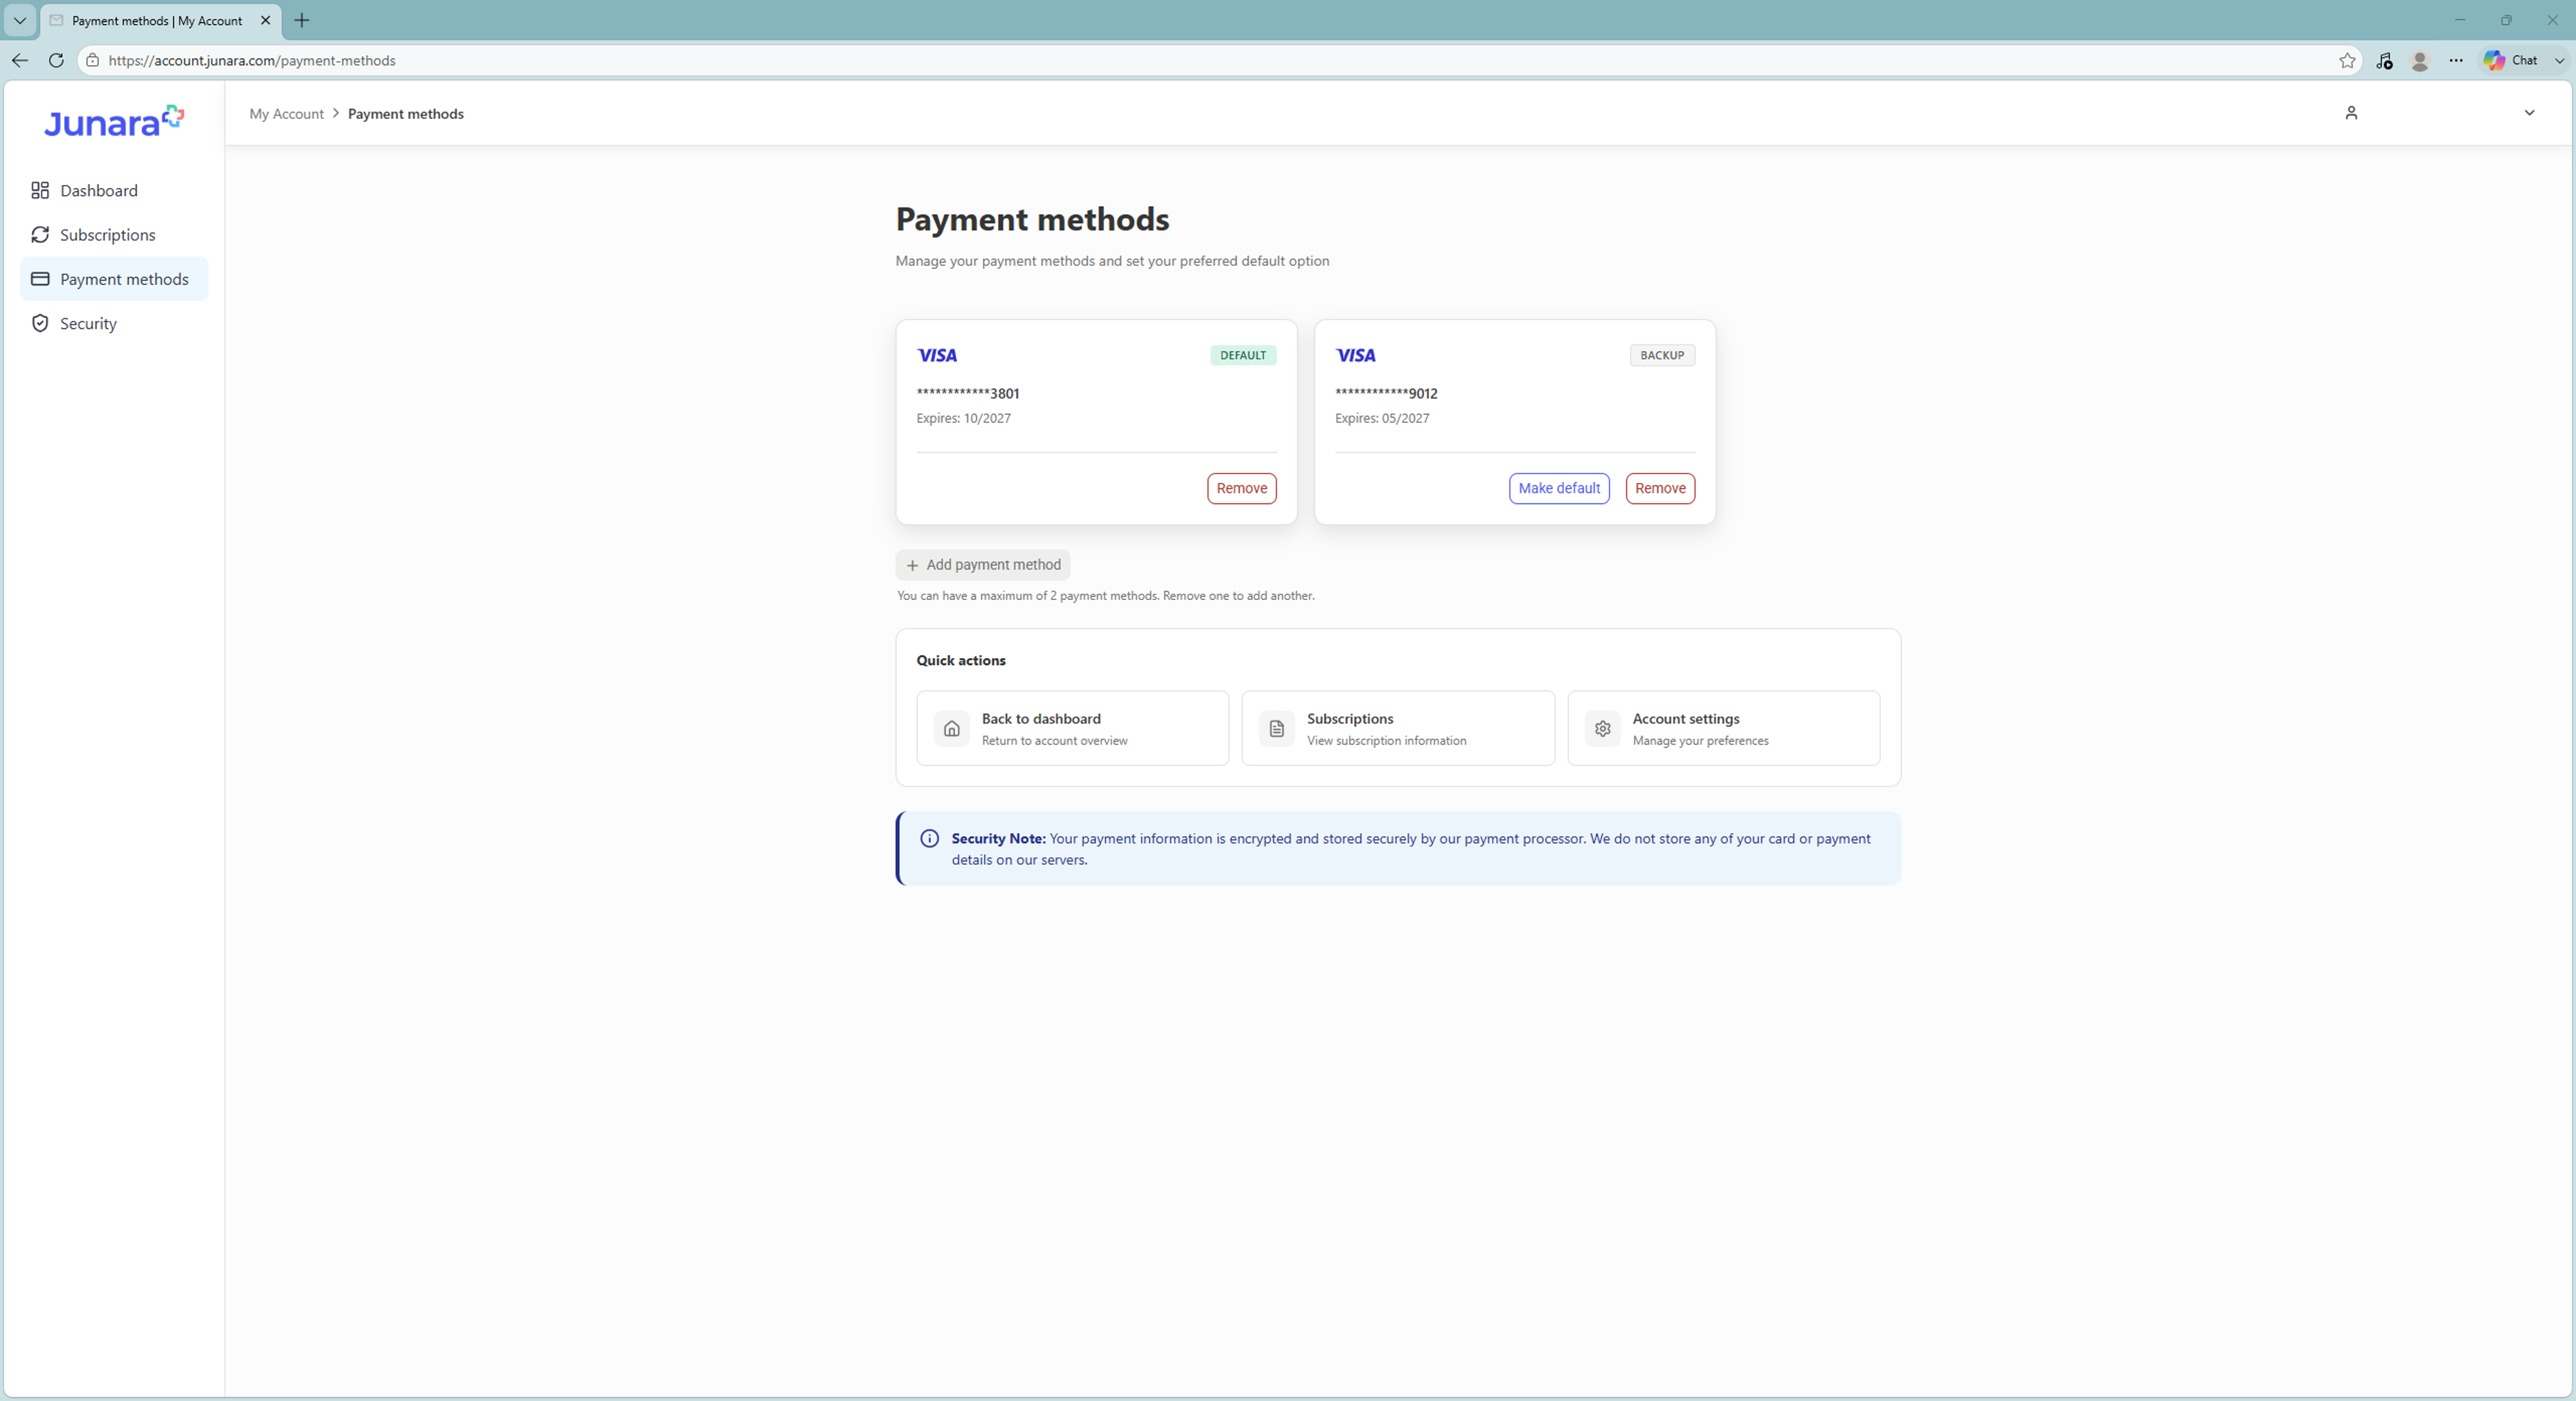2576x1401 pixels.
Task: Click plus icon in Add payment method
Action: click(912, 566)
